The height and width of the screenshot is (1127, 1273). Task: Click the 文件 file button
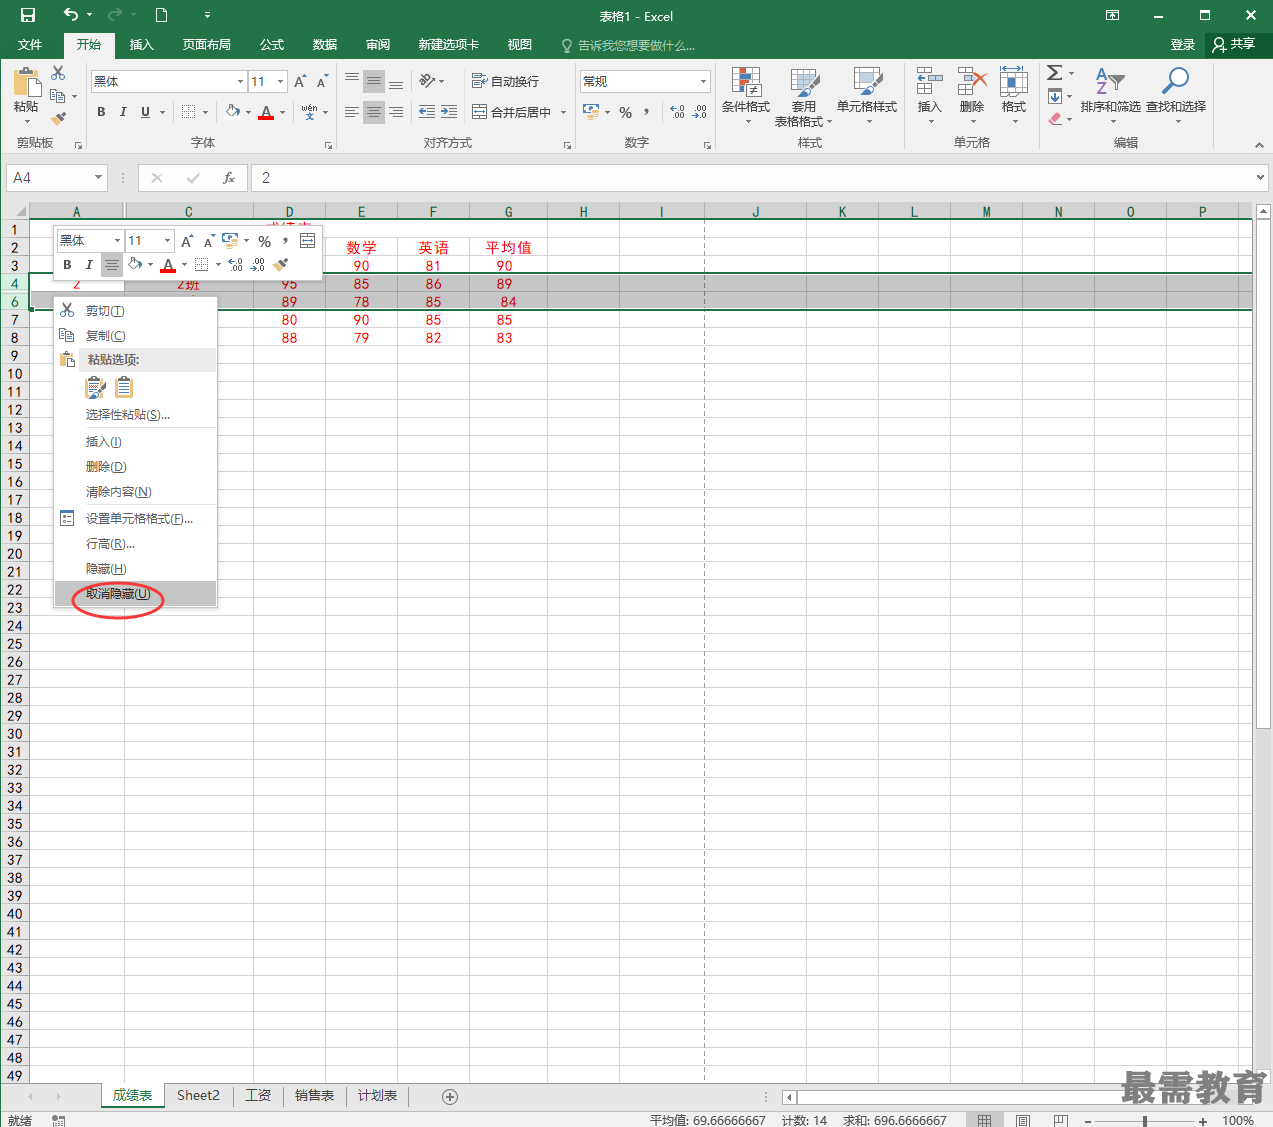click(x=30, y=45)
